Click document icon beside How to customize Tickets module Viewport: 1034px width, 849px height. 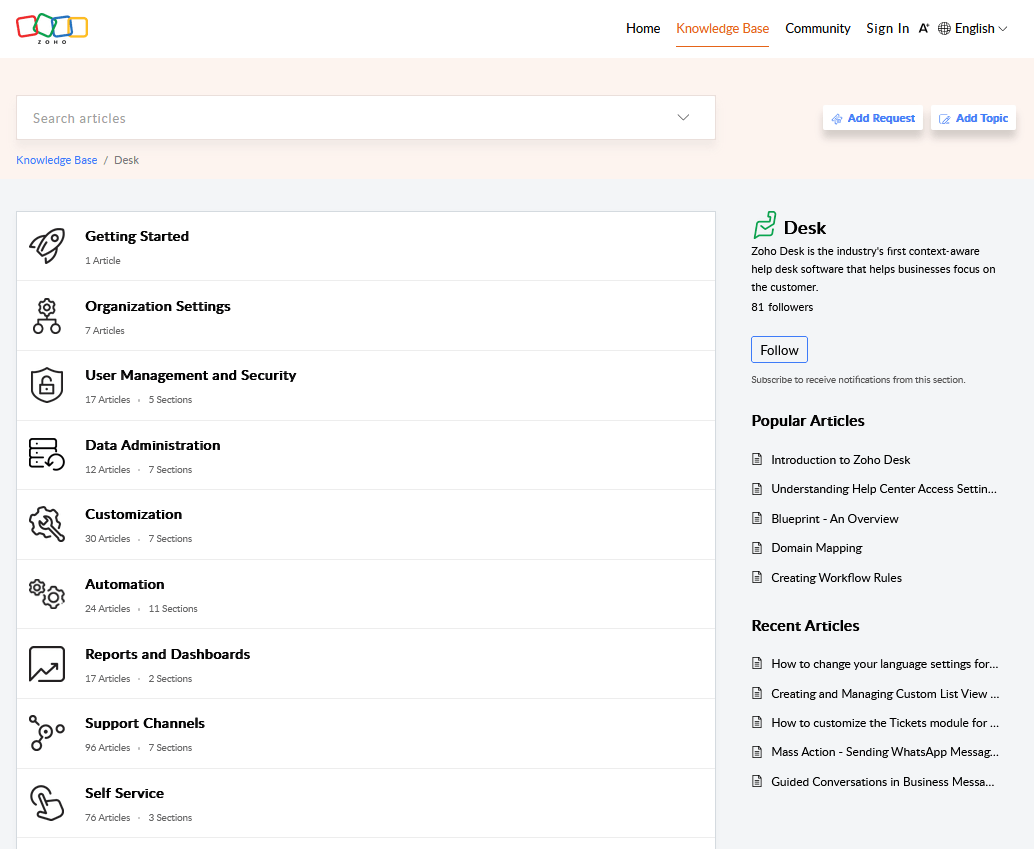click(x=757, y=722)
